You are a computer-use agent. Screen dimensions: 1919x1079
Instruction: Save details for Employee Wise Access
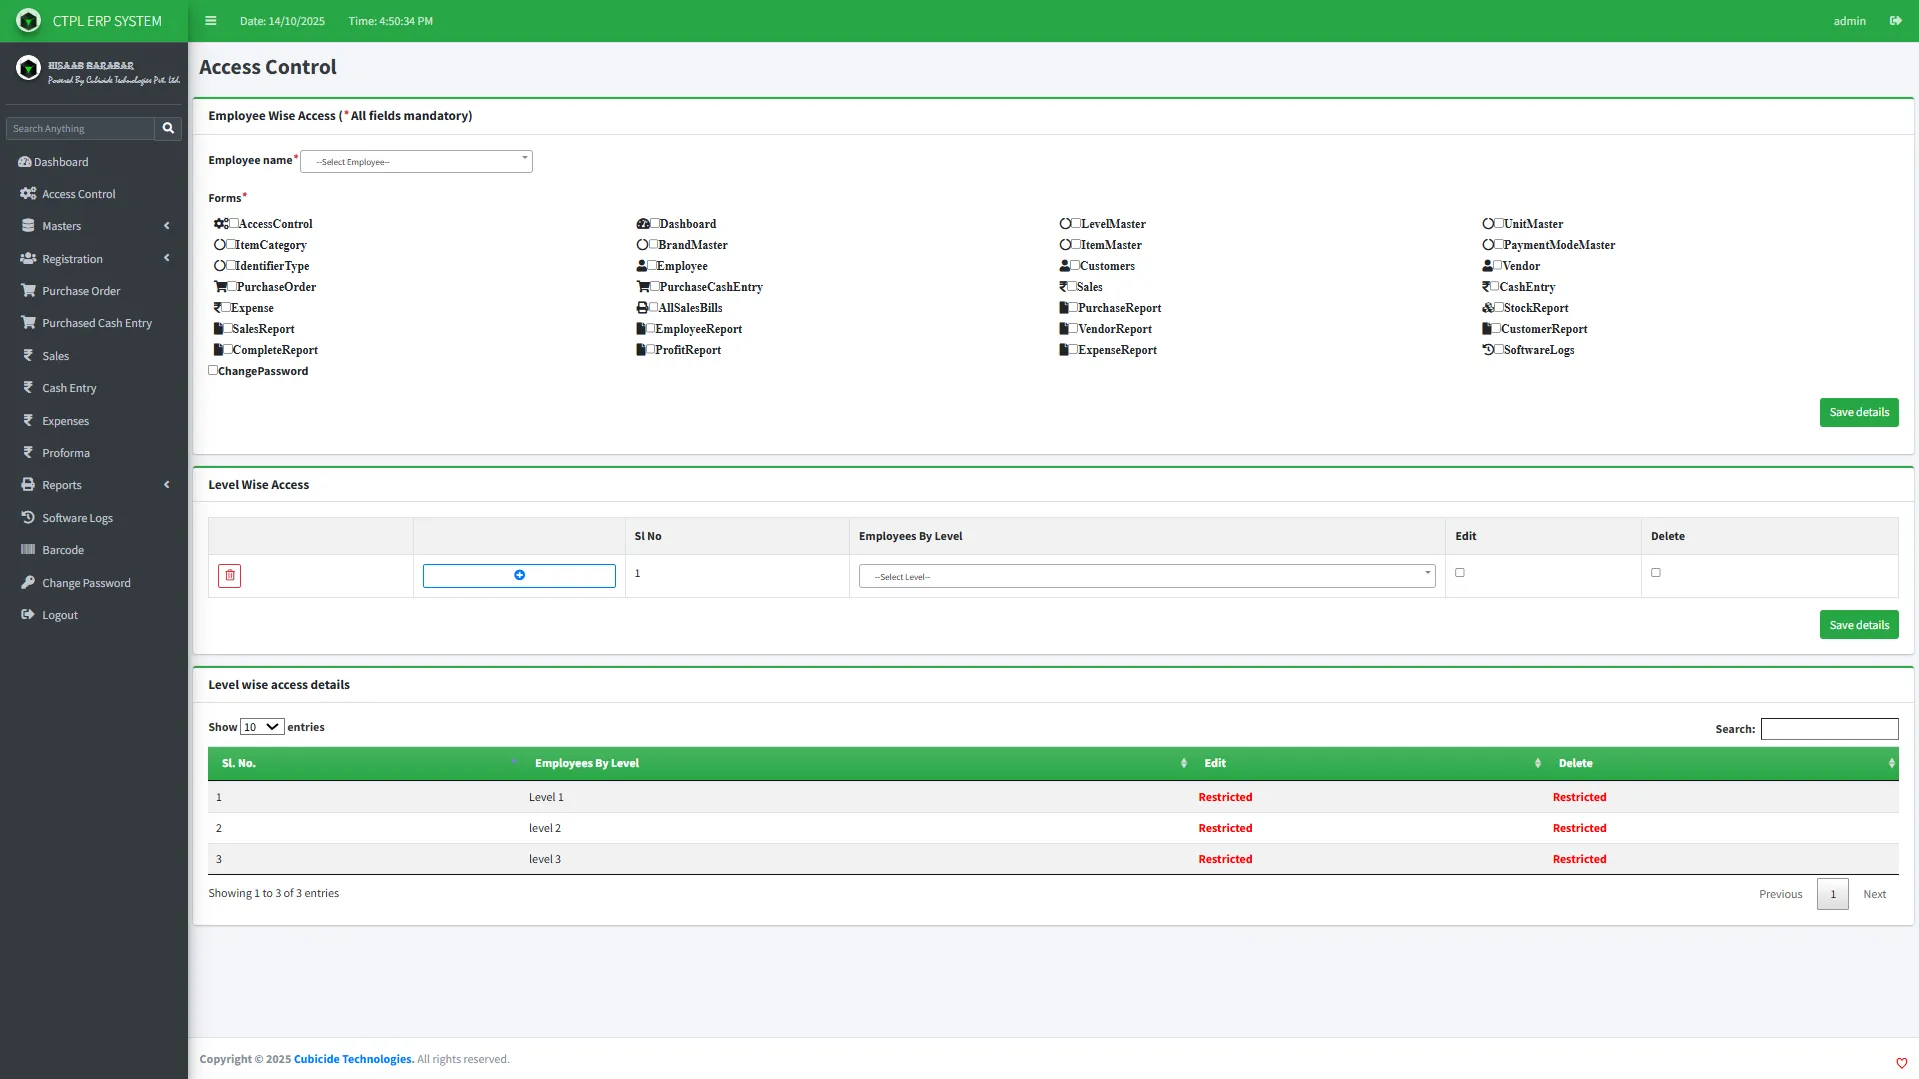[x=1858, y=412]
